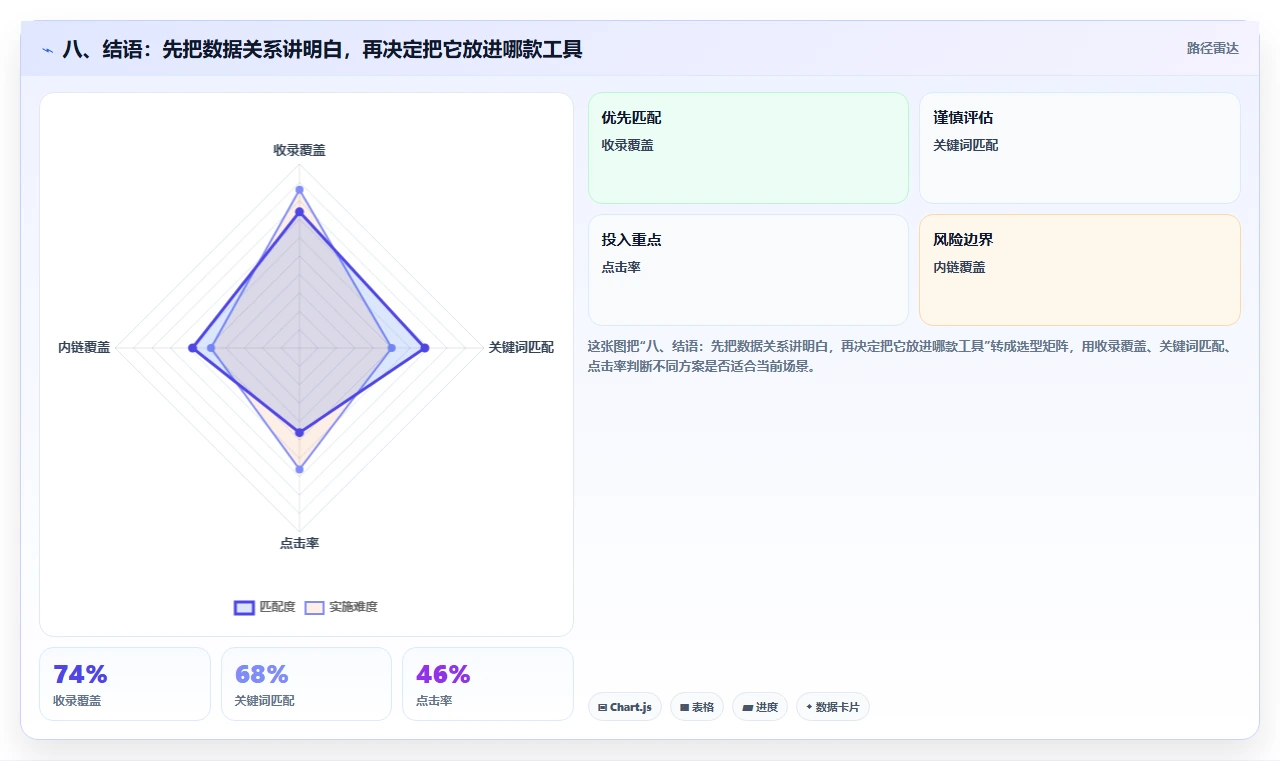Click the 实施难度 data point on 收录覆盖 axis
Viewport: 1280px width, 761px height.
click(x=299, y=189)
